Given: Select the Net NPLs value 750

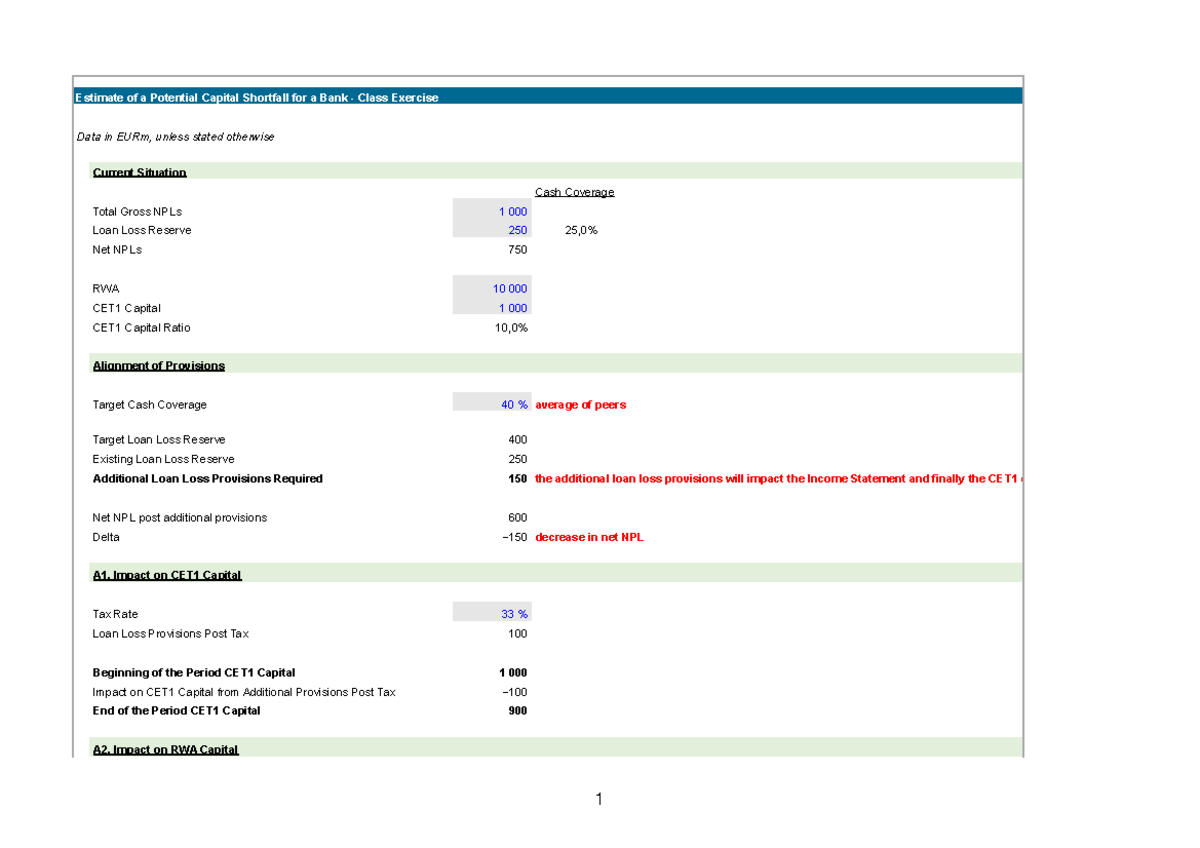Looking at the screenshot, I should (x=518, y=250).
